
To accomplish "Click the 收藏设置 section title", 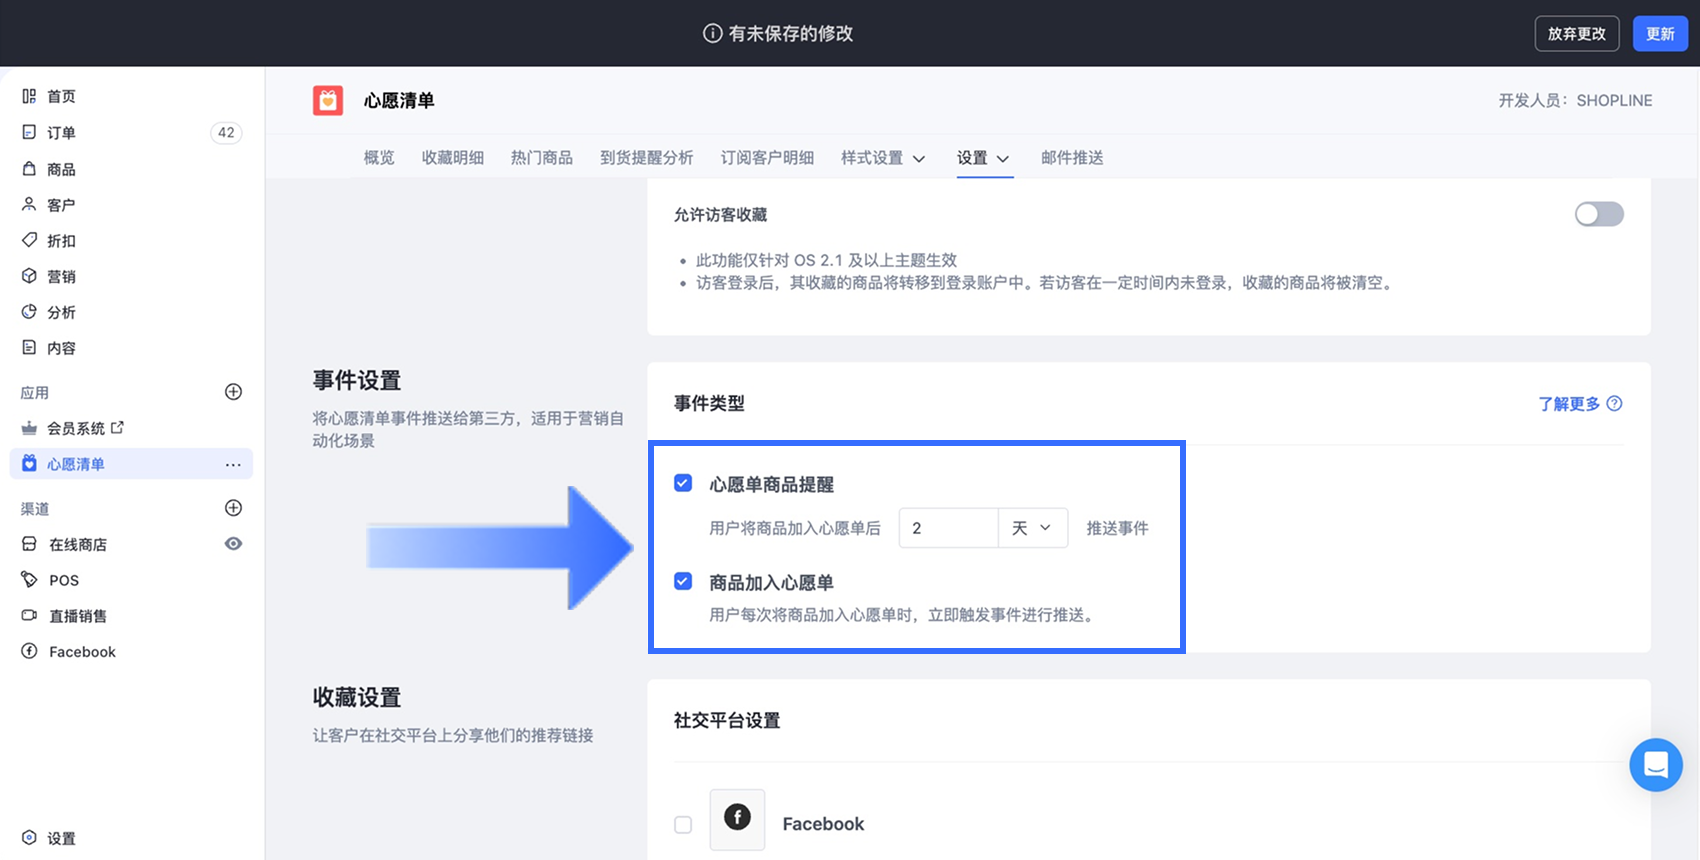I will click(357, 698).
